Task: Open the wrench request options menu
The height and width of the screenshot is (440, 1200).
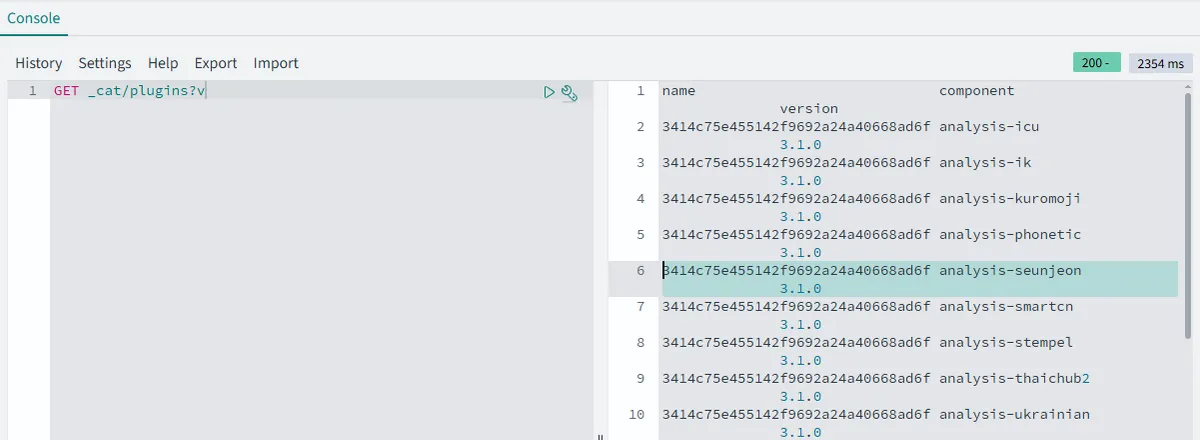Action: click(570, 93)
